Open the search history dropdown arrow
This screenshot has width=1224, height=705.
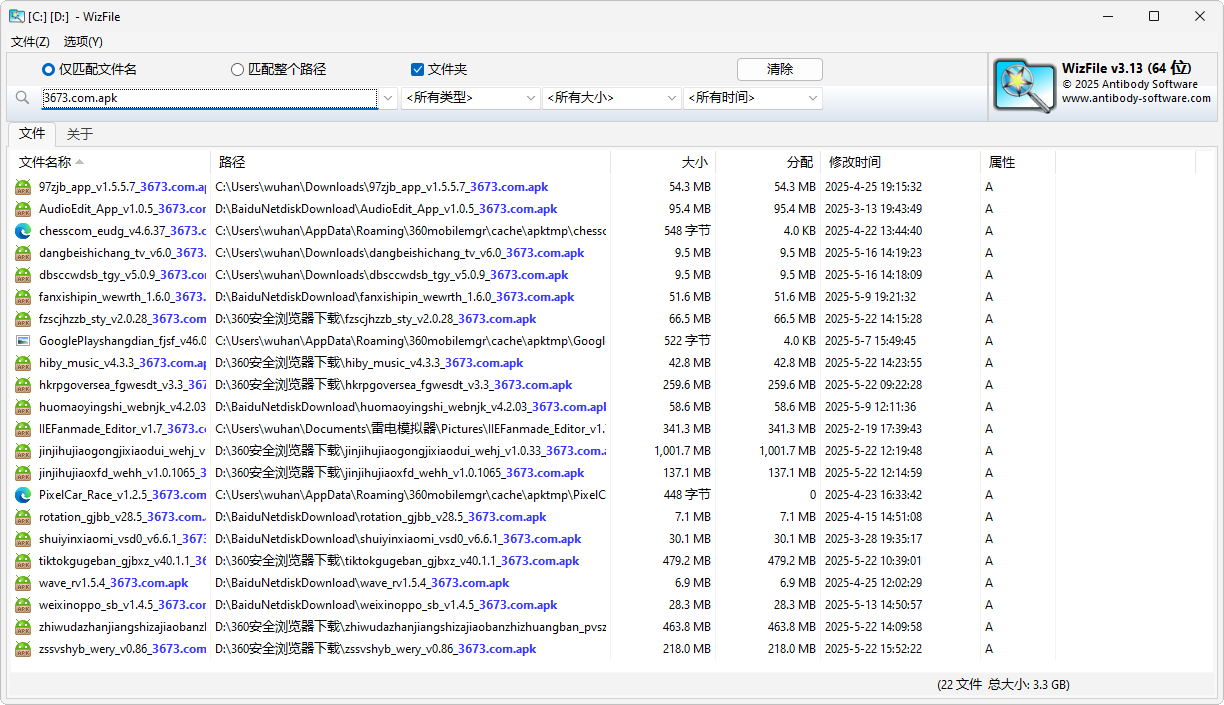click(388, 98)
